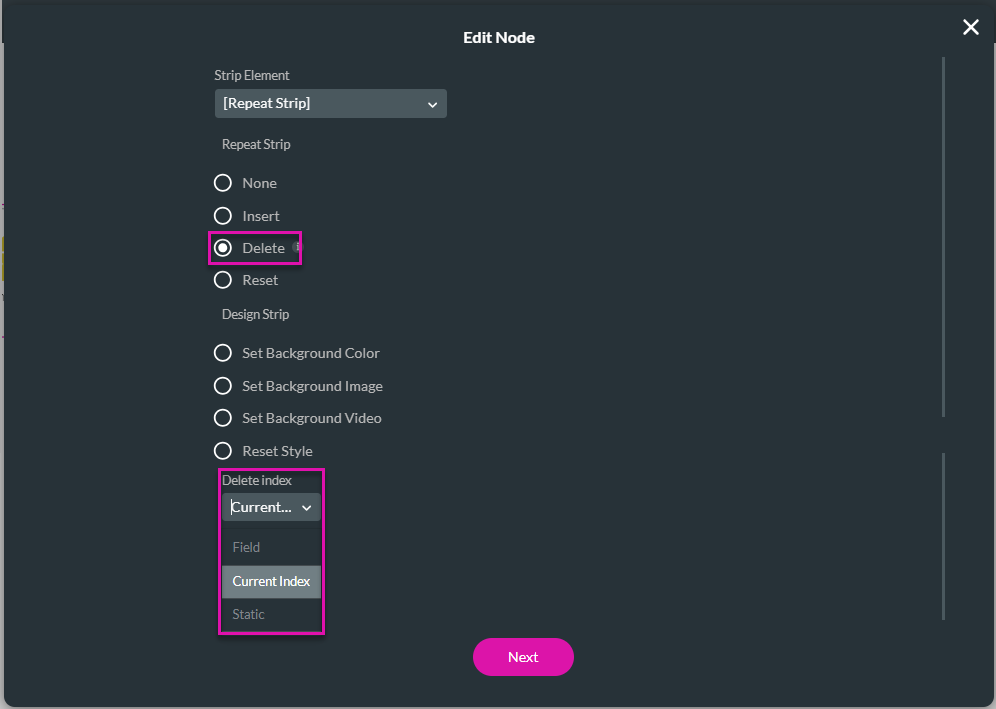Enable the Insert option

[x=222, y=215]
